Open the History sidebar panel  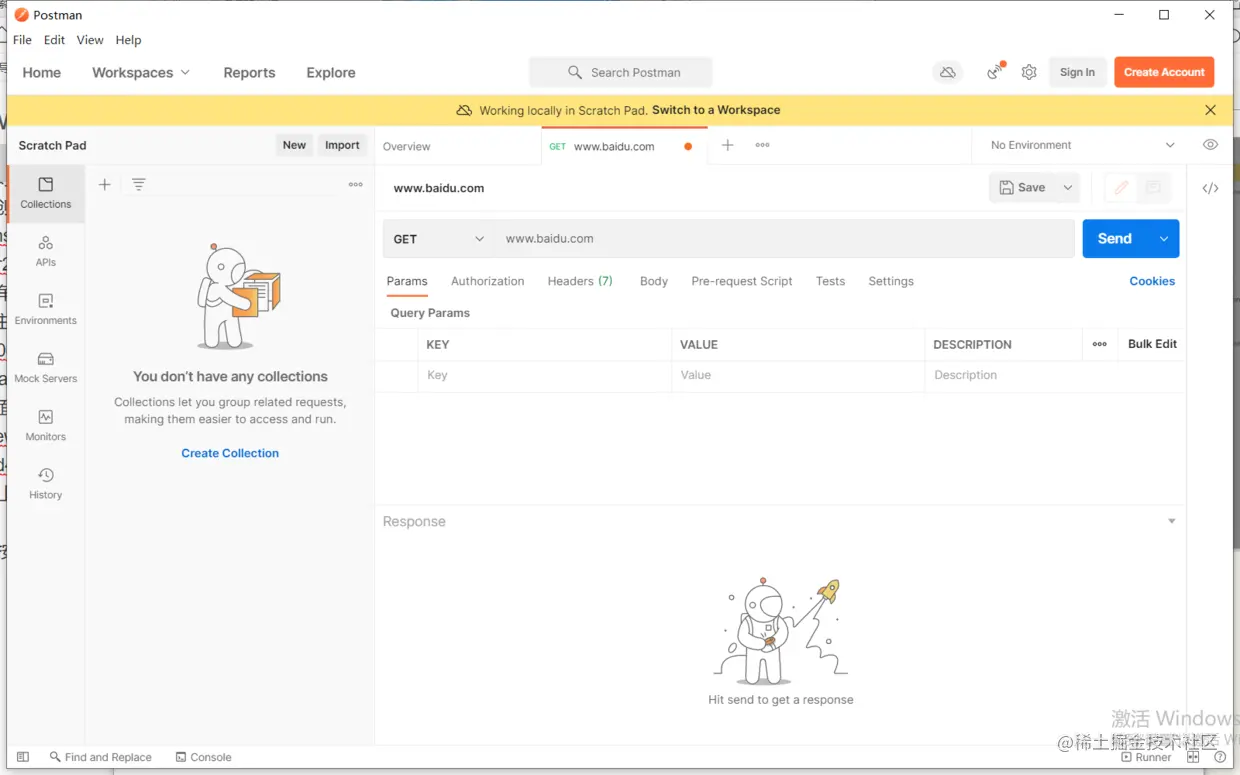(46, 483)
